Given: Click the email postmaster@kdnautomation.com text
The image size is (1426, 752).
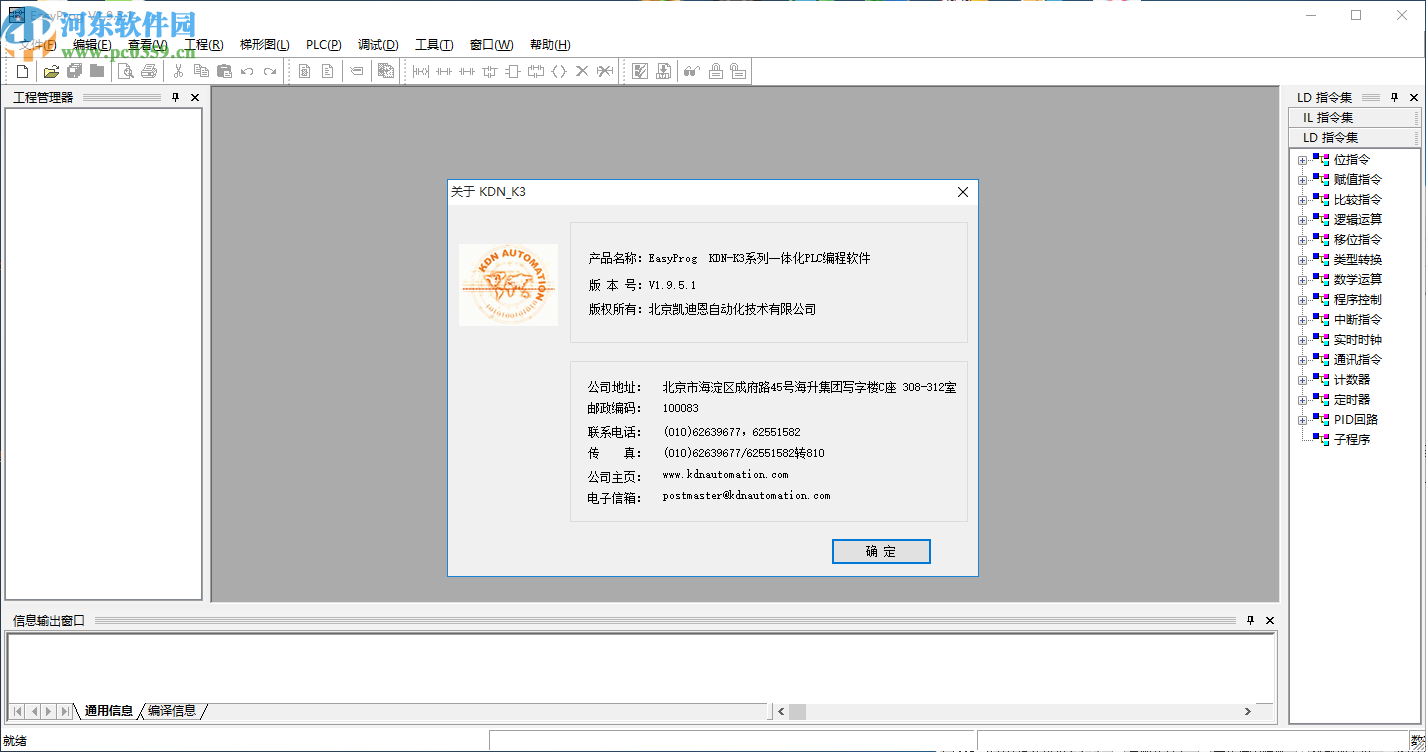Looking at the screenshot, I should 746,495.
